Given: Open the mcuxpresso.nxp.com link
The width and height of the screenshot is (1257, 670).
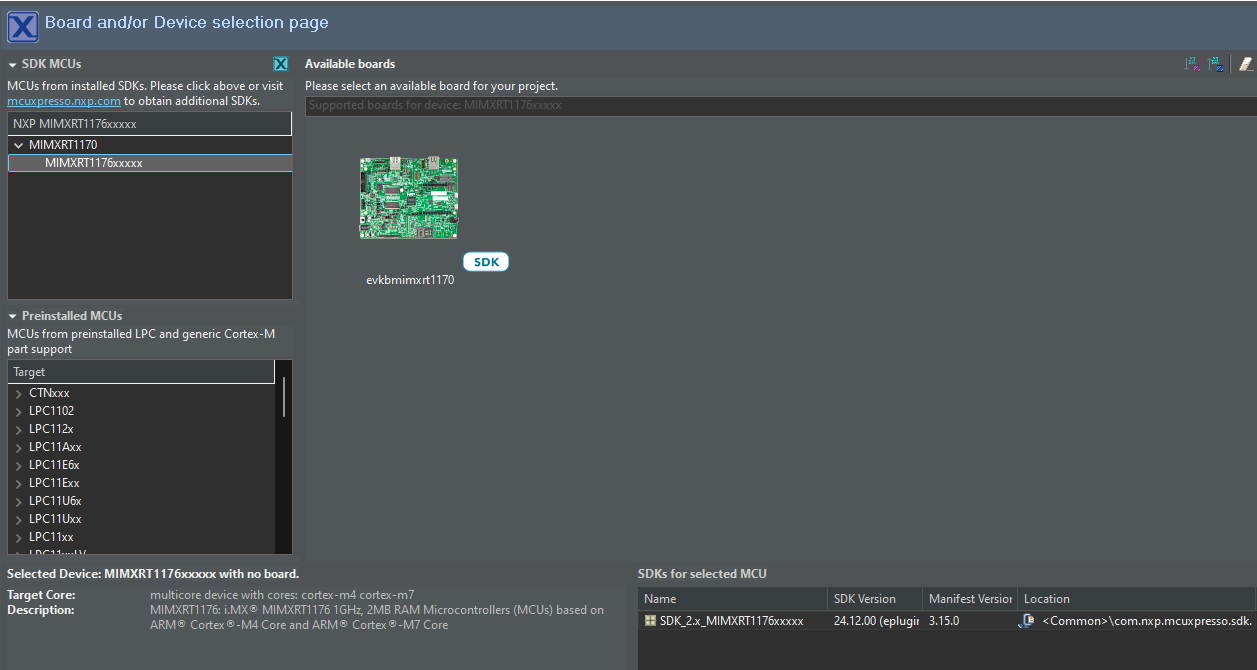Looking at the screenshot, I should tap(63, 100).
